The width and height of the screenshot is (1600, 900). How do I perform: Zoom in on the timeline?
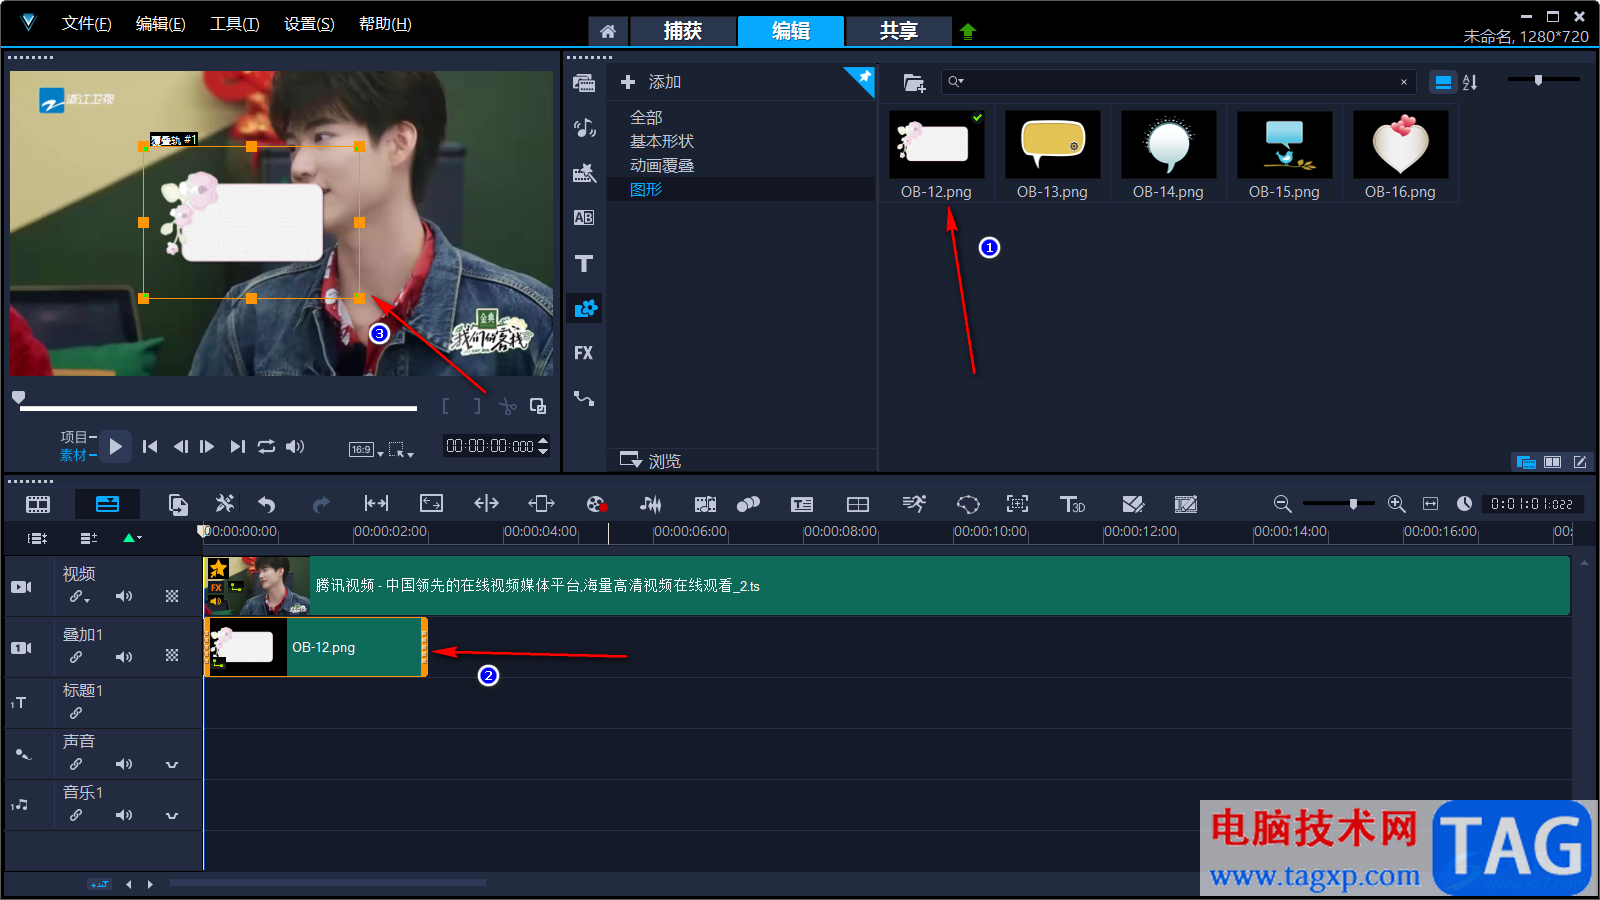[x=1397, y=504]
